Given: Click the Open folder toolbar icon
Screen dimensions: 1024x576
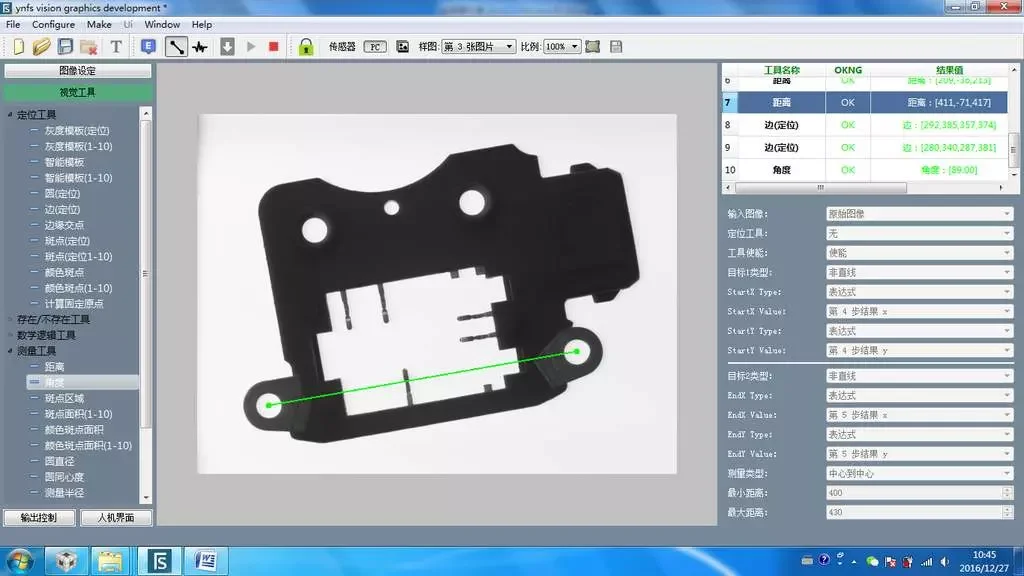Looking at the screenshot, I should point(41,46).
